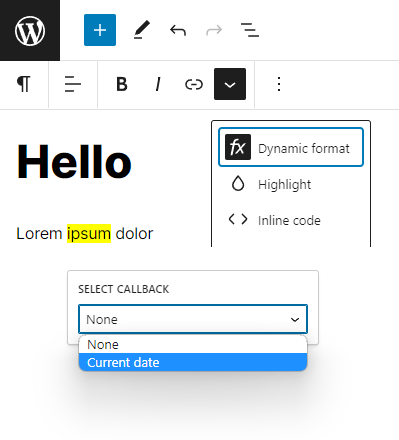Viewport: 399px width, 440px height.
Task: Choose Inline code from the format menu
Action: tap(291, 220)
